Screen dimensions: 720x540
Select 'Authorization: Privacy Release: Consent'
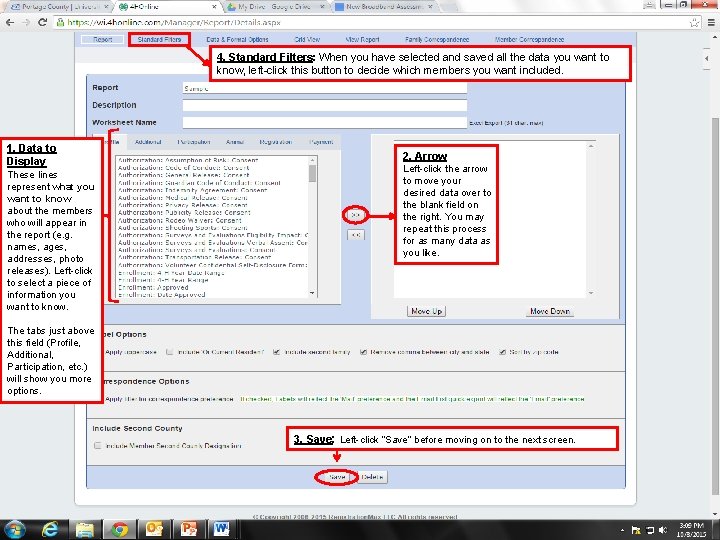tap(183, 205)
